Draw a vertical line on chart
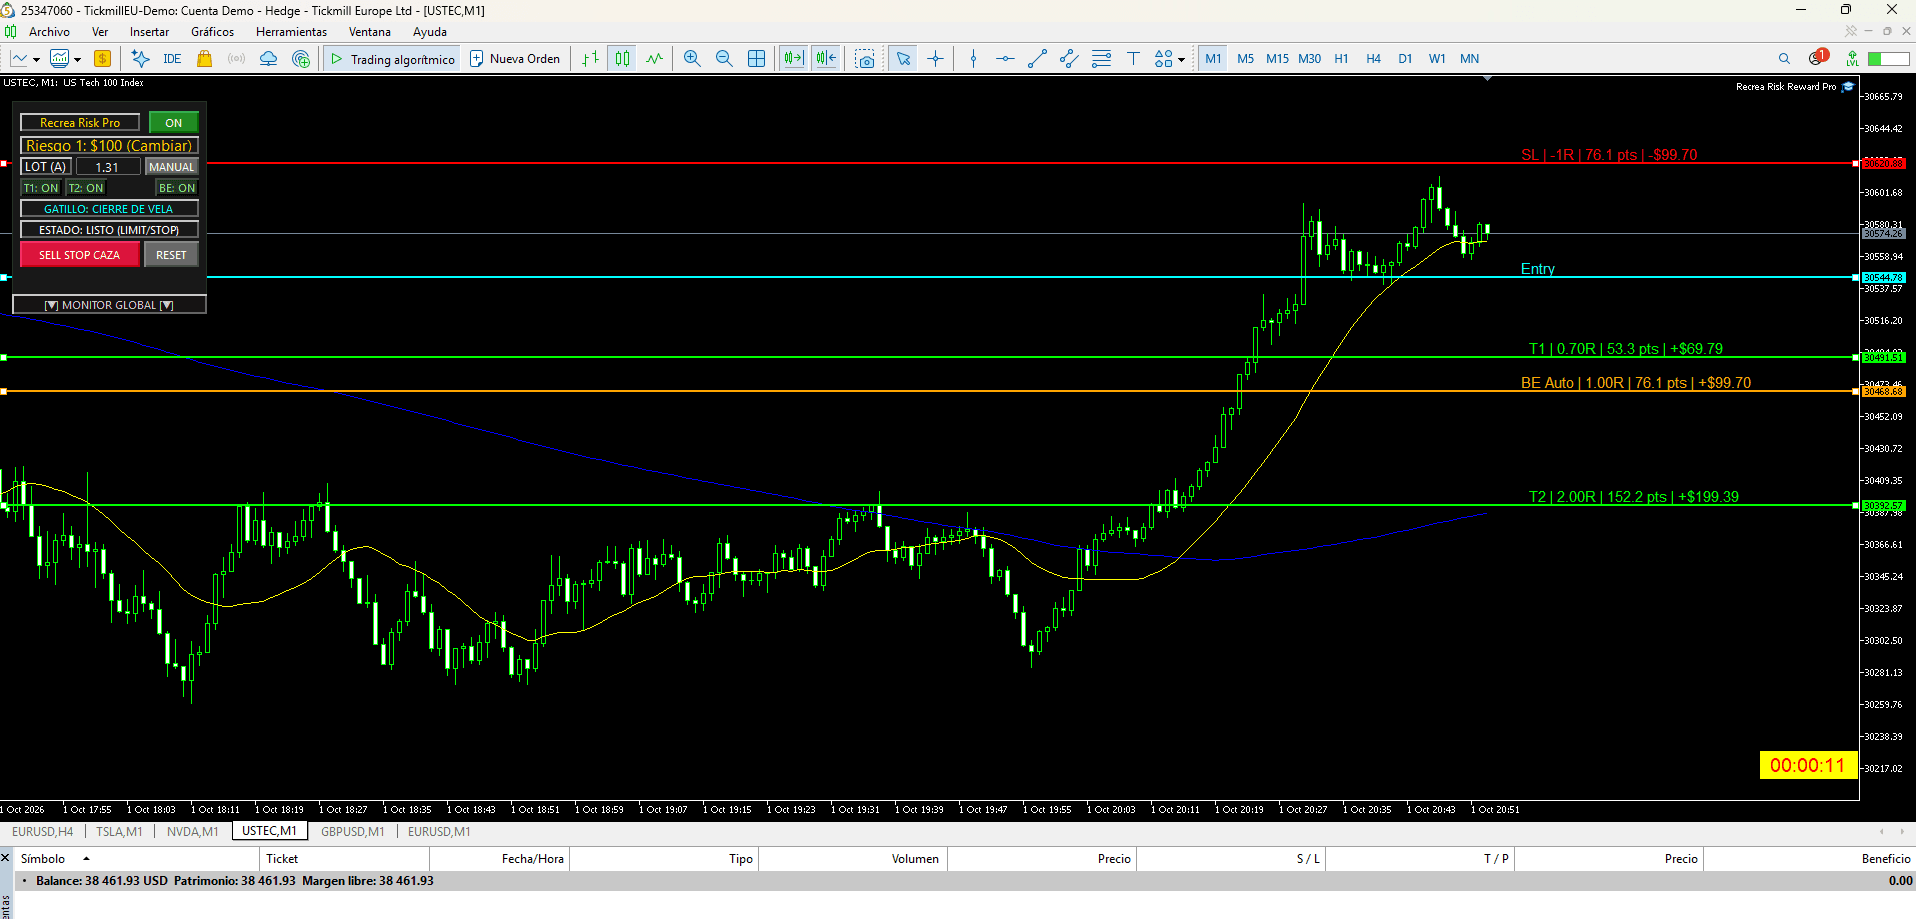Image resolution: width=1916 pixels, height=919 pixels. [x=973, y=59]
